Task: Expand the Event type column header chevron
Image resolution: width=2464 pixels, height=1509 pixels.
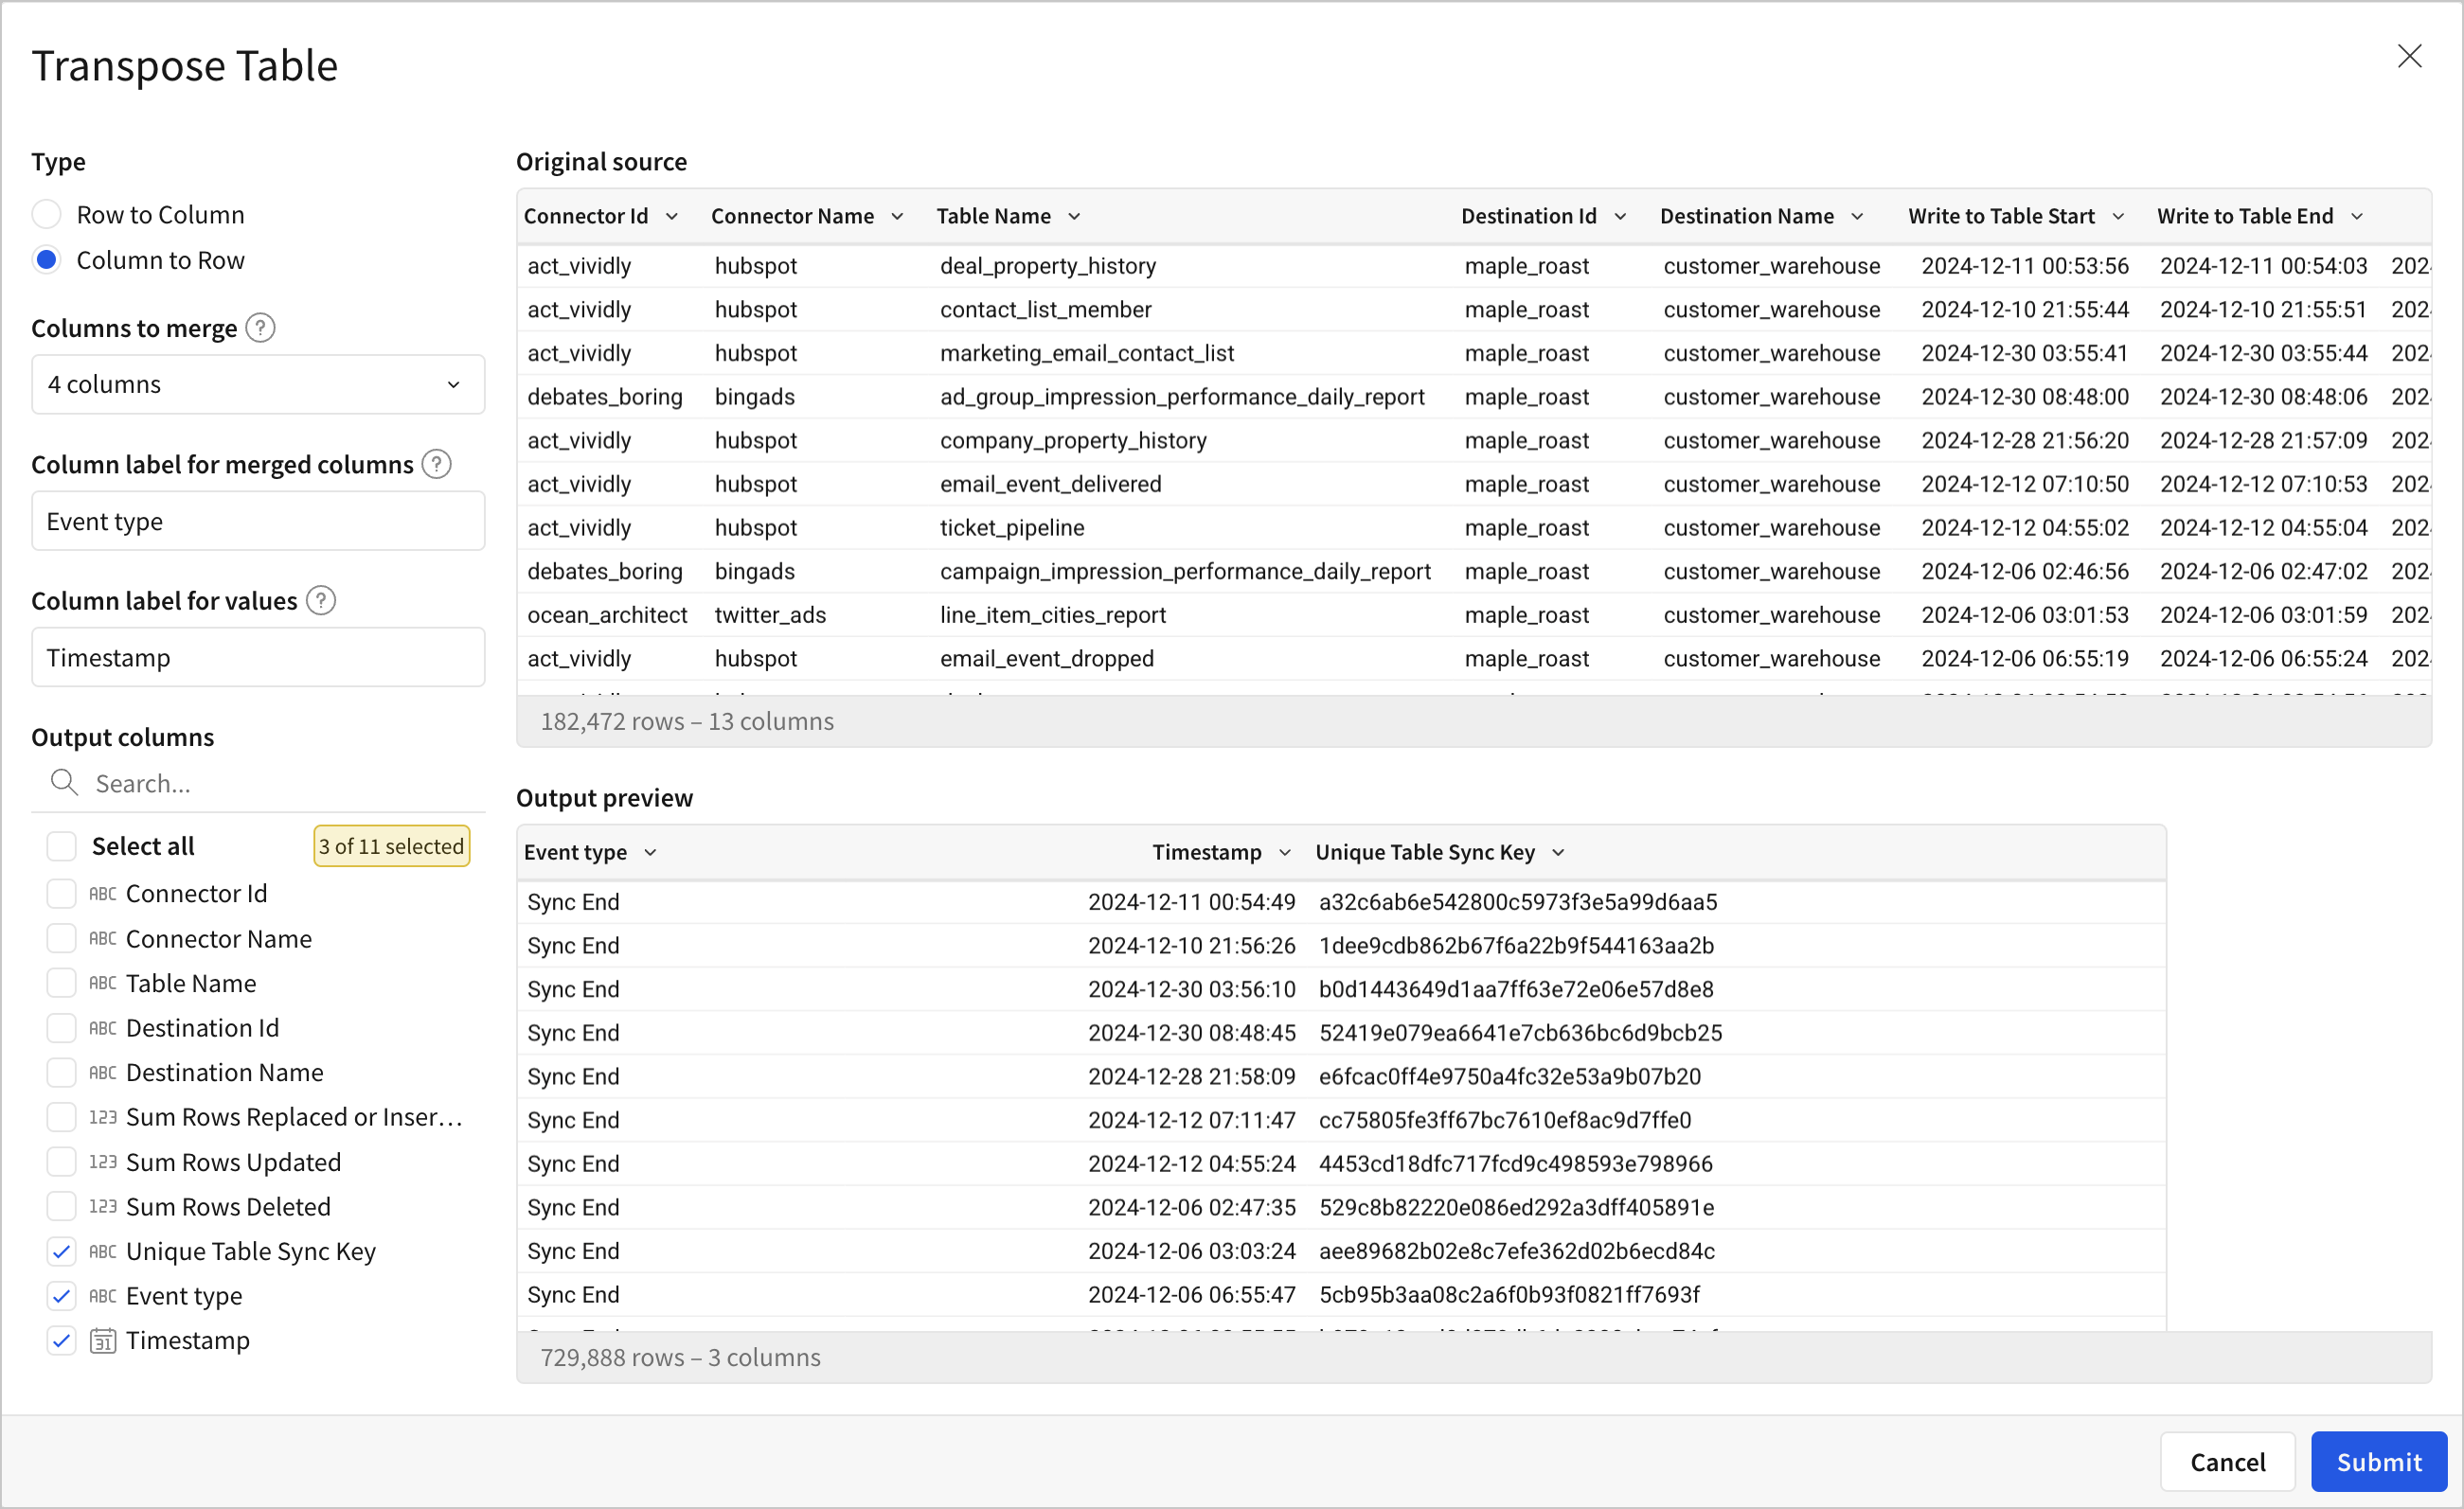Action: coord(650,853)
